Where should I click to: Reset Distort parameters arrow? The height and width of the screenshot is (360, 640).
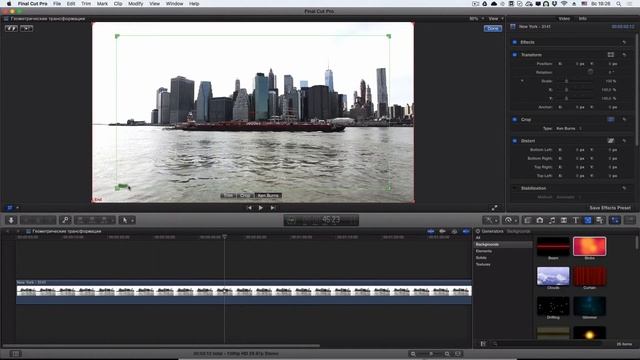click(624, 141)
